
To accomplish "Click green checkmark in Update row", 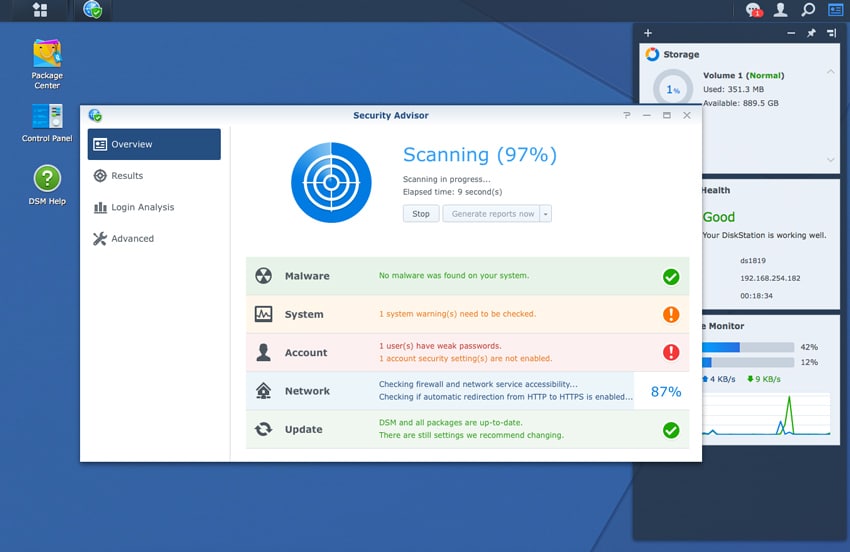I will click(x=671, y=430).
